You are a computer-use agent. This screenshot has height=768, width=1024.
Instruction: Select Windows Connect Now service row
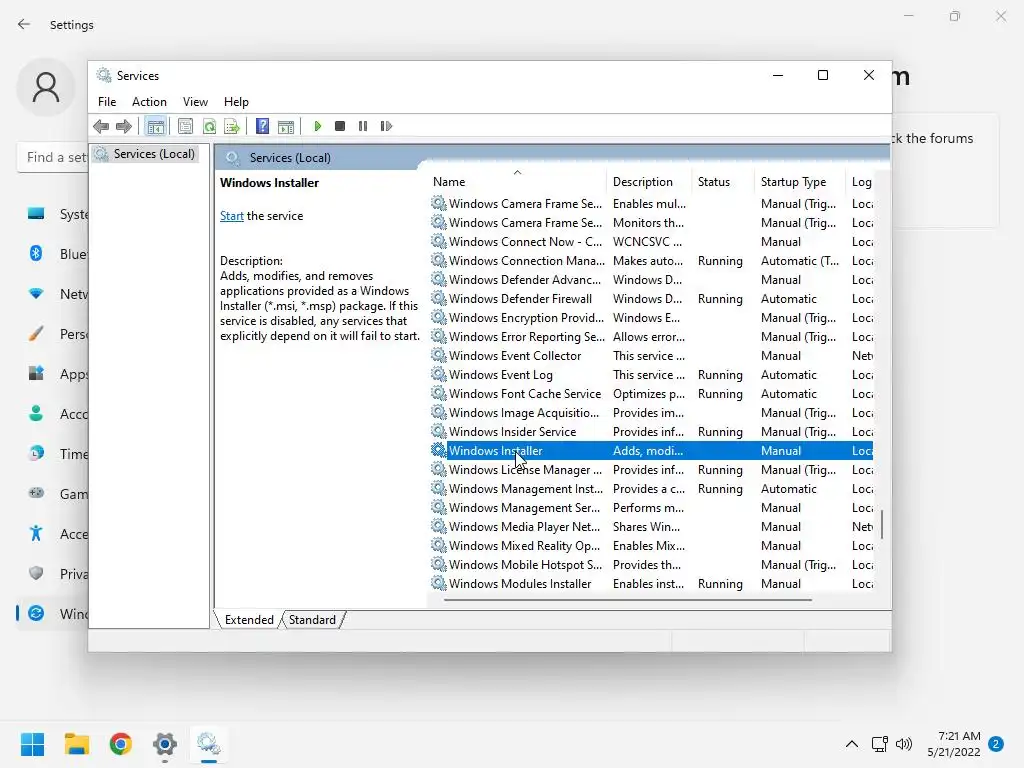[x=651, y=242]
